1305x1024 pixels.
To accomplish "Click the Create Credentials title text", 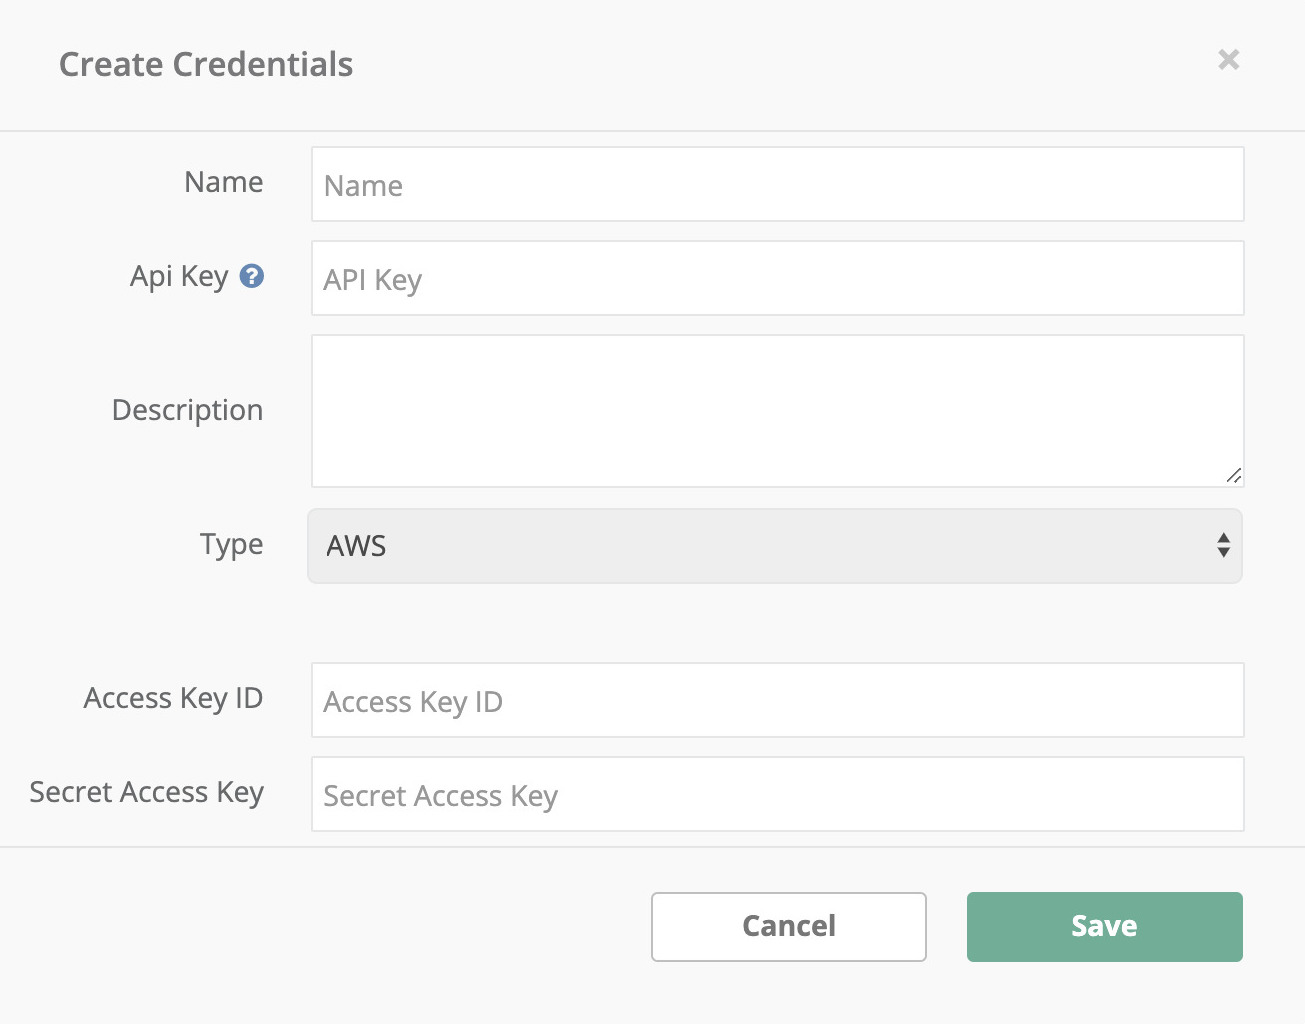I will pyautogui.click(x=206, y=64).
